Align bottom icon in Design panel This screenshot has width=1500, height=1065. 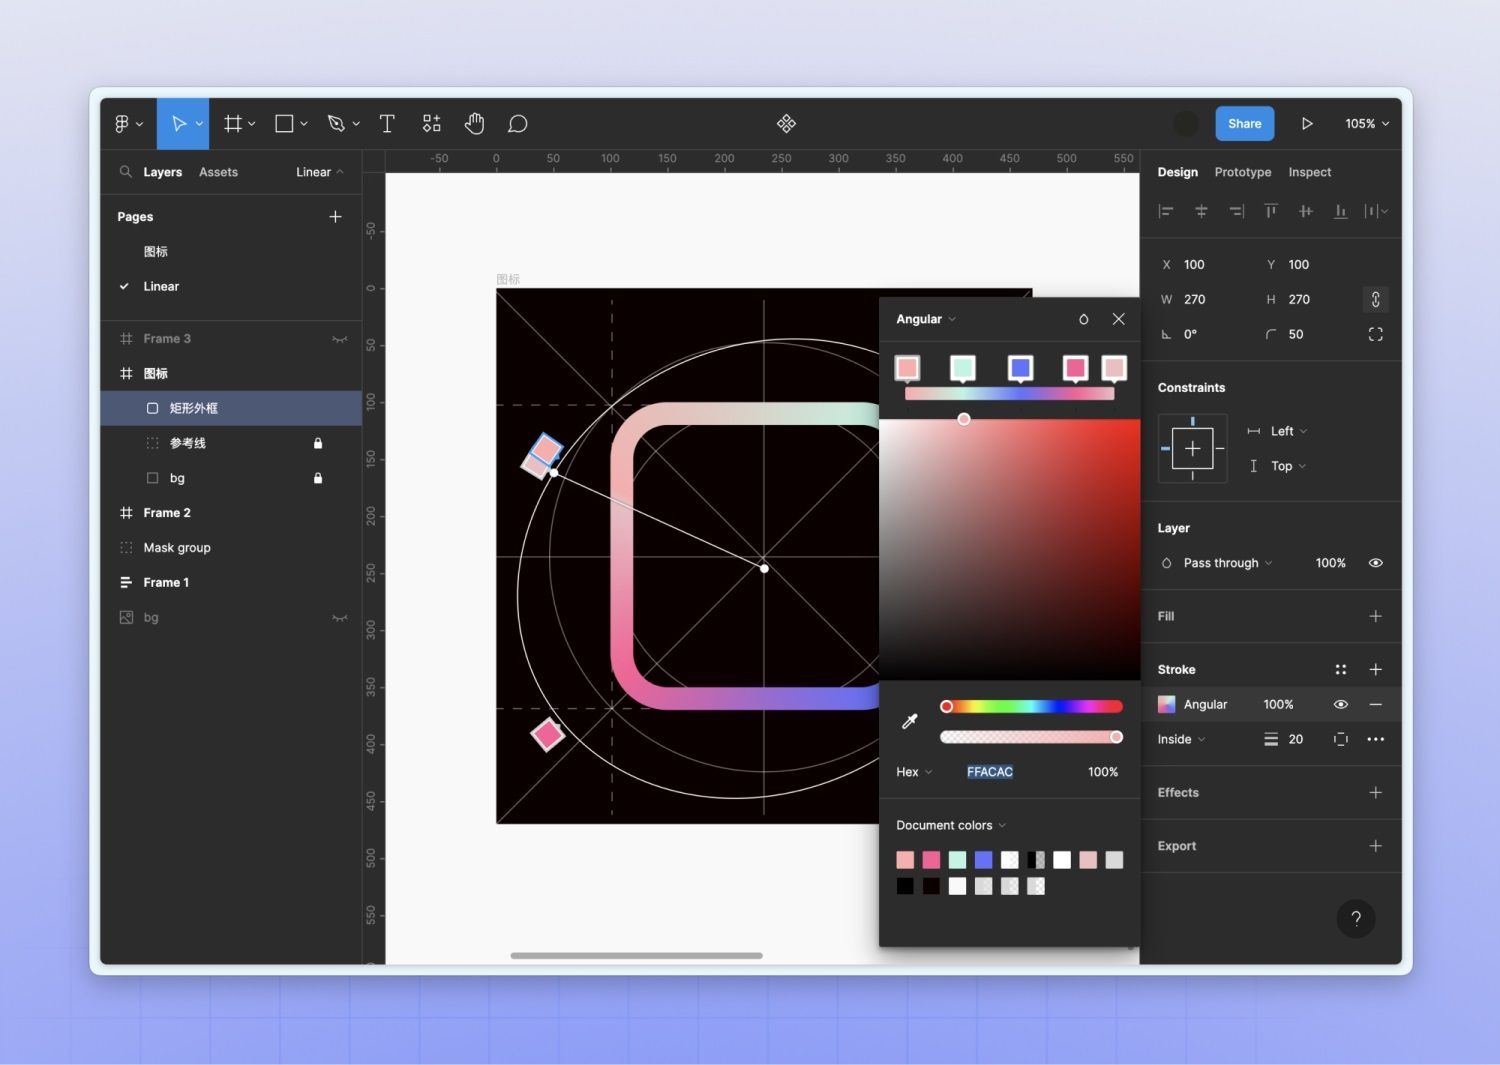pos(1341,211)
